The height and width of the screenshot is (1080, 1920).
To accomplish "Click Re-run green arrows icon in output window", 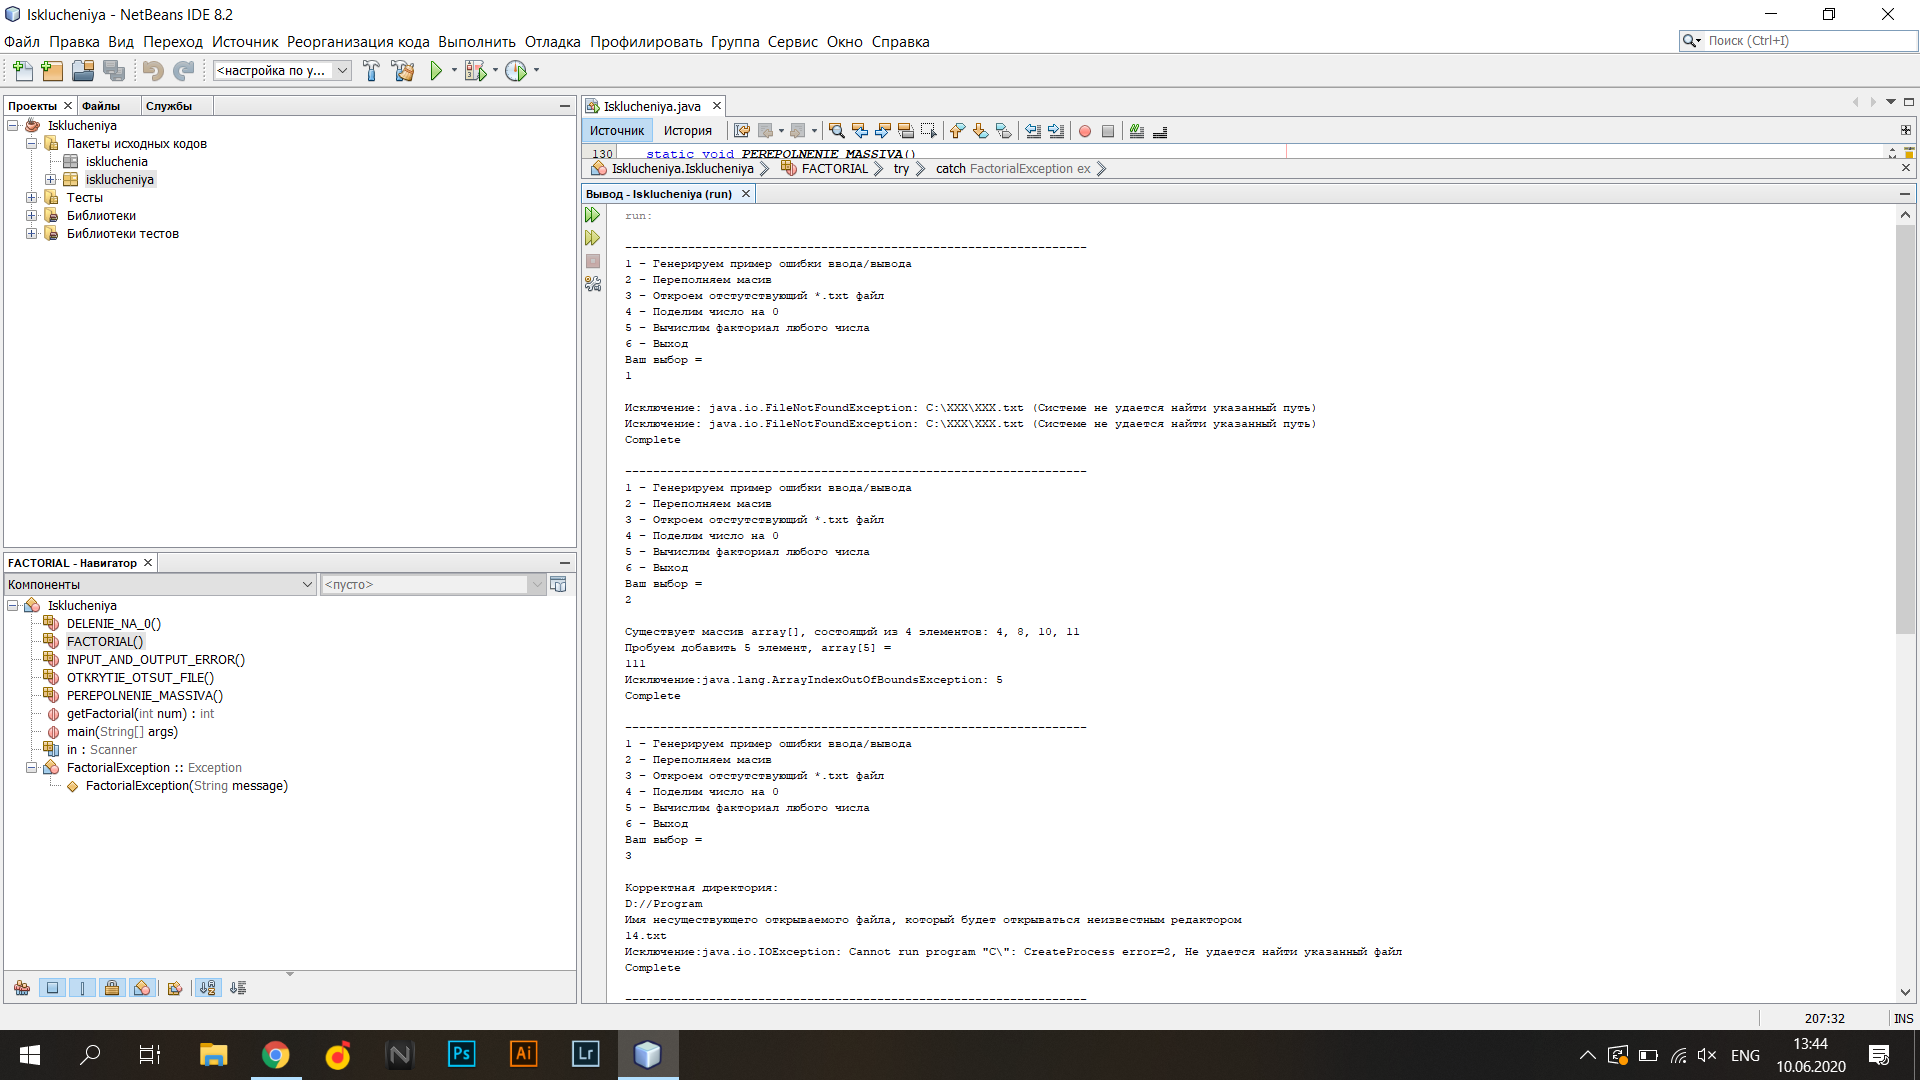I will pyautogui.click(x=593, y=215).
